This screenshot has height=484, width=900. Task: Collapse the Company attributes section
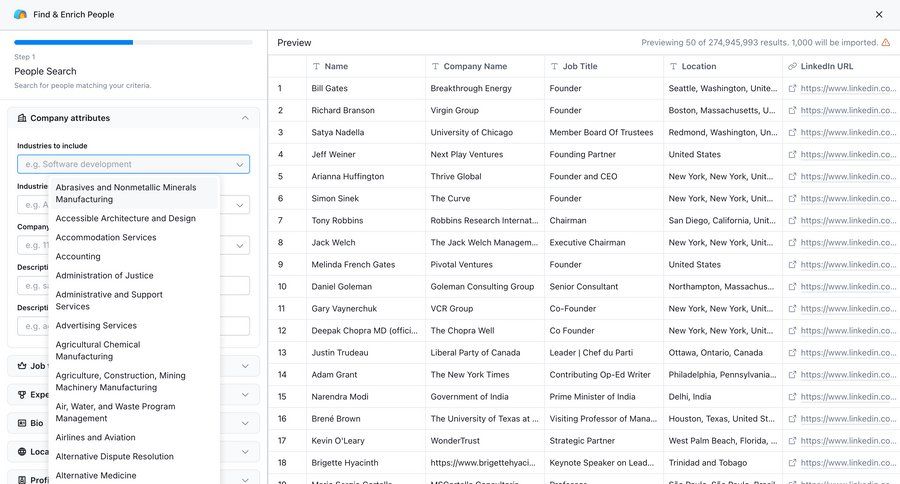pos(245,118)
